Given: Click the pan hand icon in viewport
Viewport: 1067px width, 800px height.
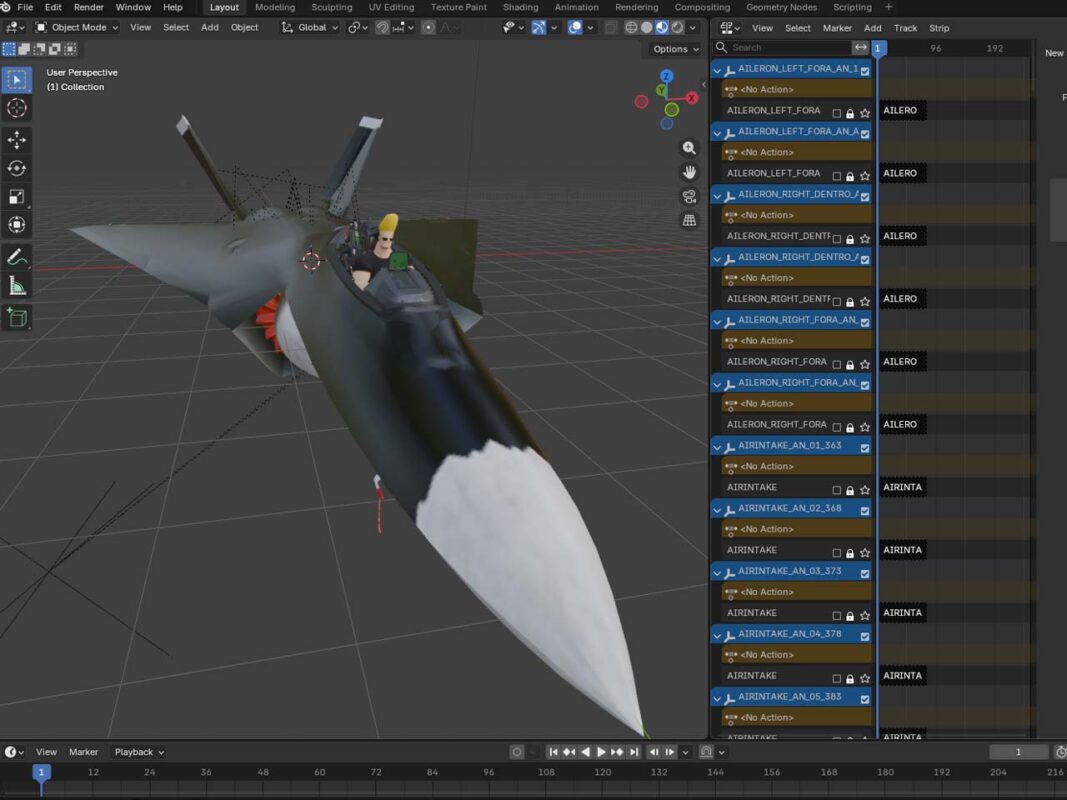Looking at the screenshot, I should tap(689, 172).
